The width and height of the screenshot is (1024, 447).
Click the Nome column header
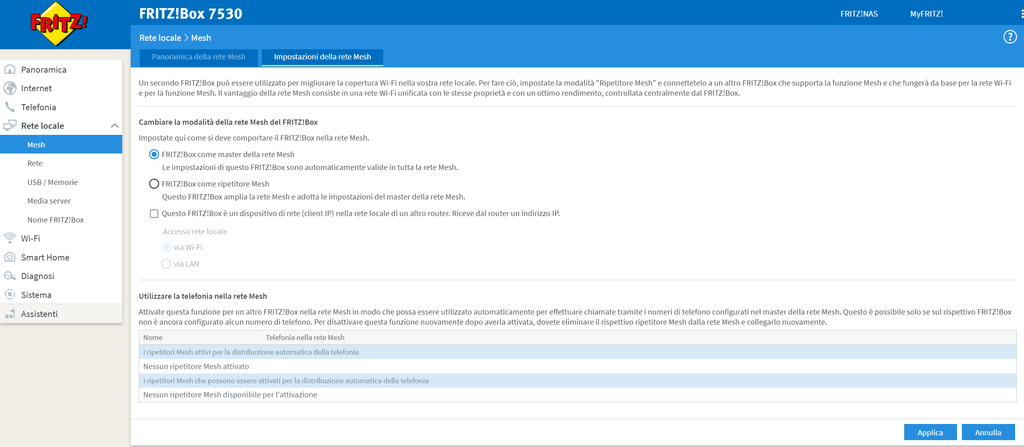(x=153, y=338)
